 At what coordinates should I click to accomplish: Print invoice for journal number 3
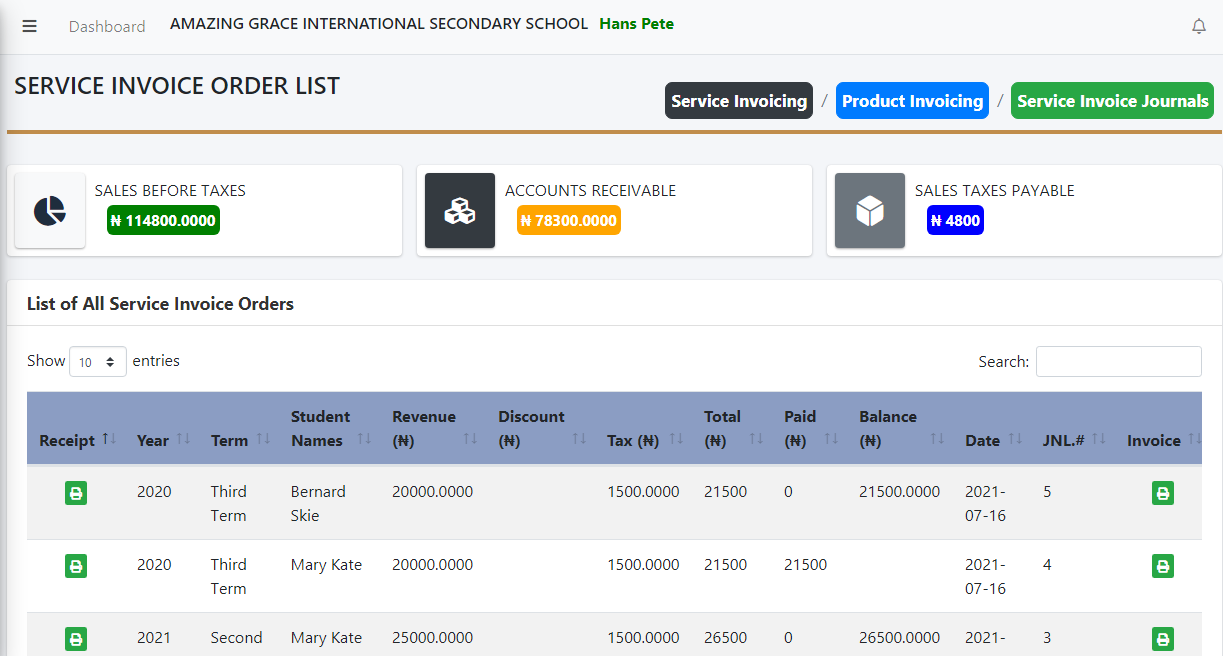coord(1162,639)
